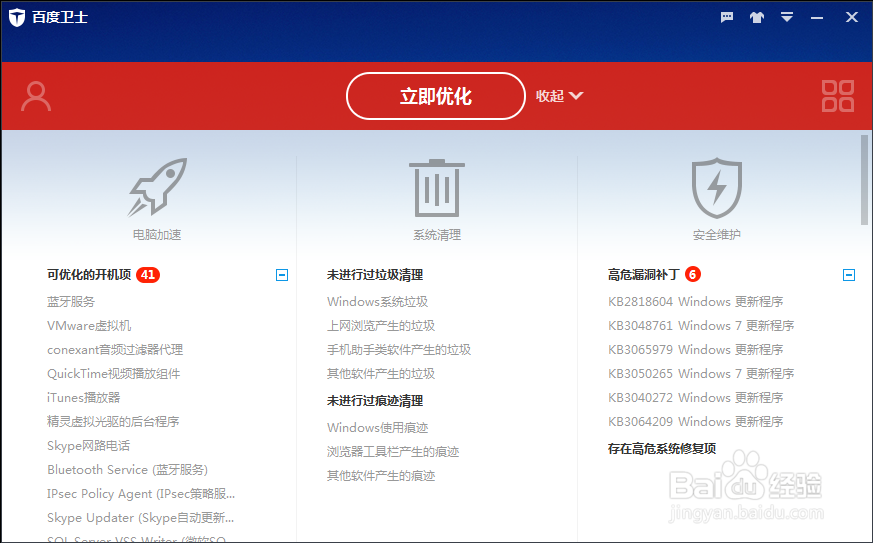
Task: Select 其他软件产生的痕迹 entry
Action: (381, 476)
